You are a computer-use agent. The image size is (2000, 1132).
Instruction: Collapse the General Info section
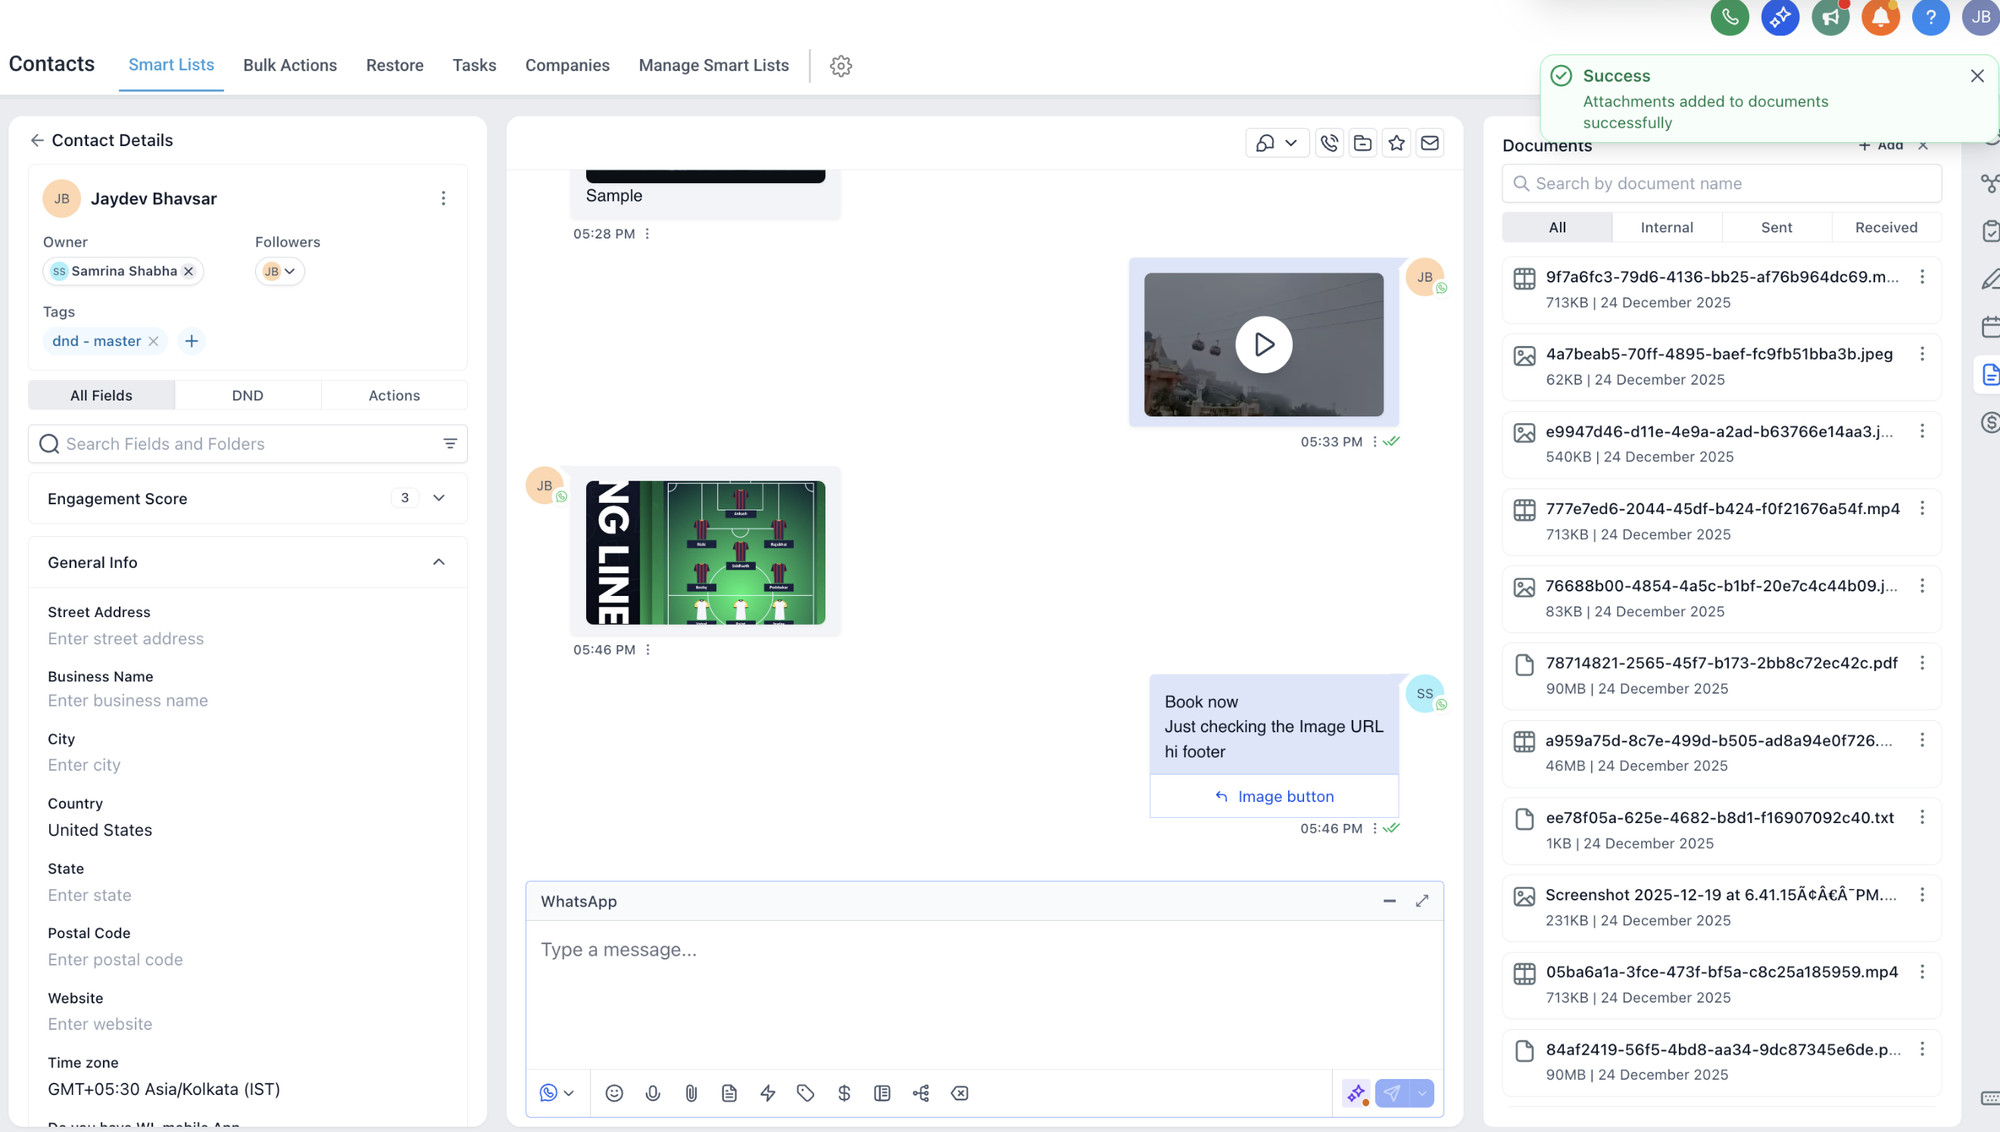[x=439, y=562]
